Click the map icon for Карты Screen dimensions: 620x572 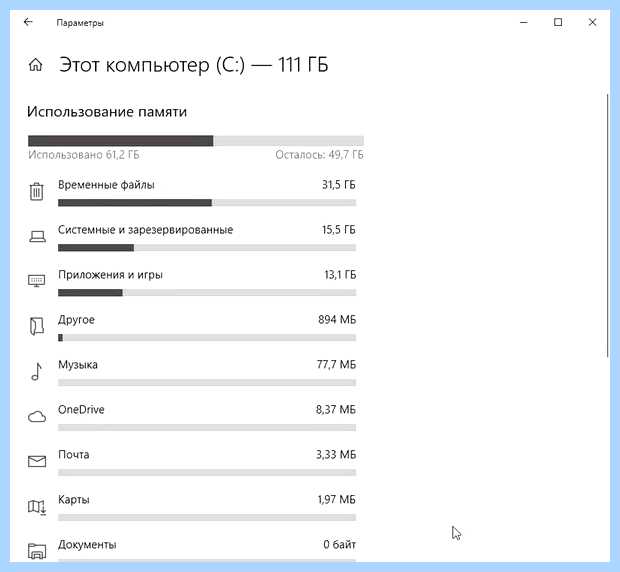click(37, 506)
